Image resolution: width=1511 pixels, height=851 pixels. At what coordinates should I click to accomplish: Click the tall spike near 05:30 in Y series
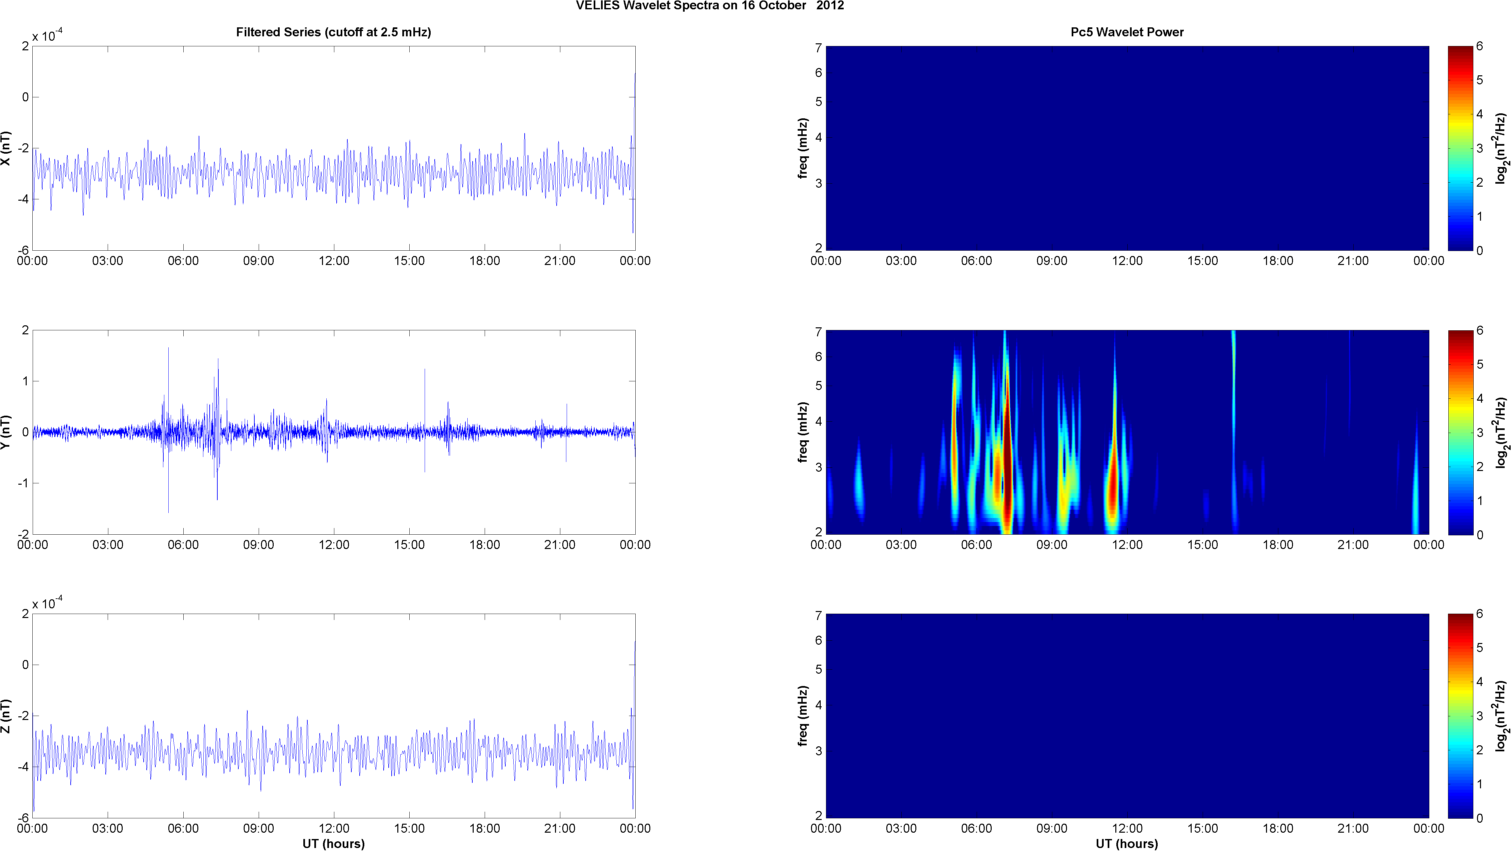coord(168,430)
